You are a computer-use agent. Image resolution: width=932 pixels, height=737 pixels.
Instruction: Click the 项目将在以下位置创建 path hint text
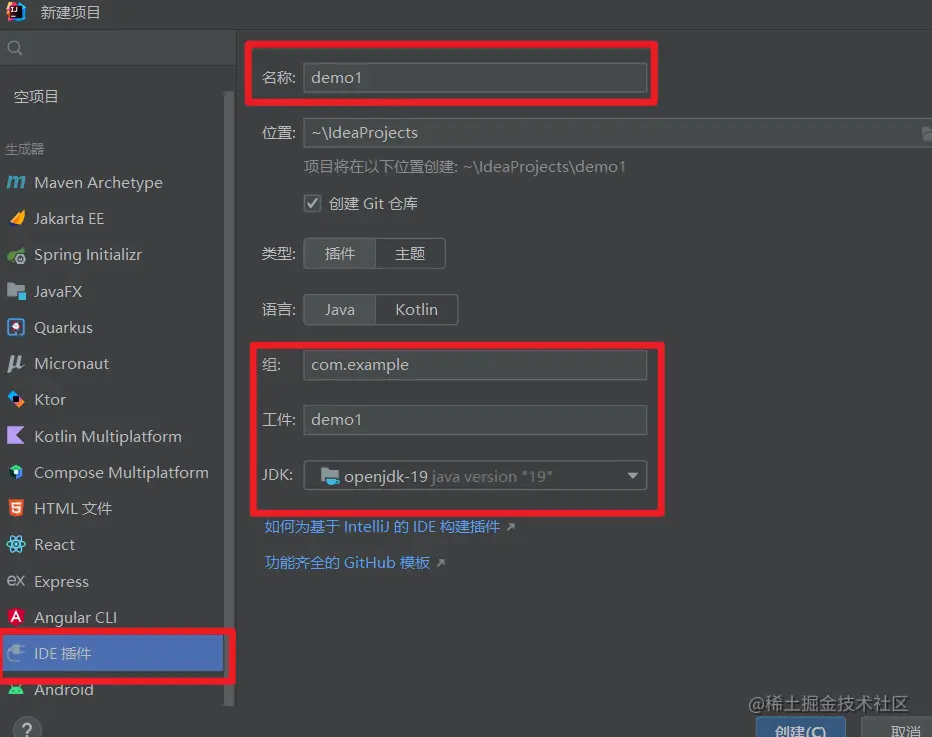(464, 166)
